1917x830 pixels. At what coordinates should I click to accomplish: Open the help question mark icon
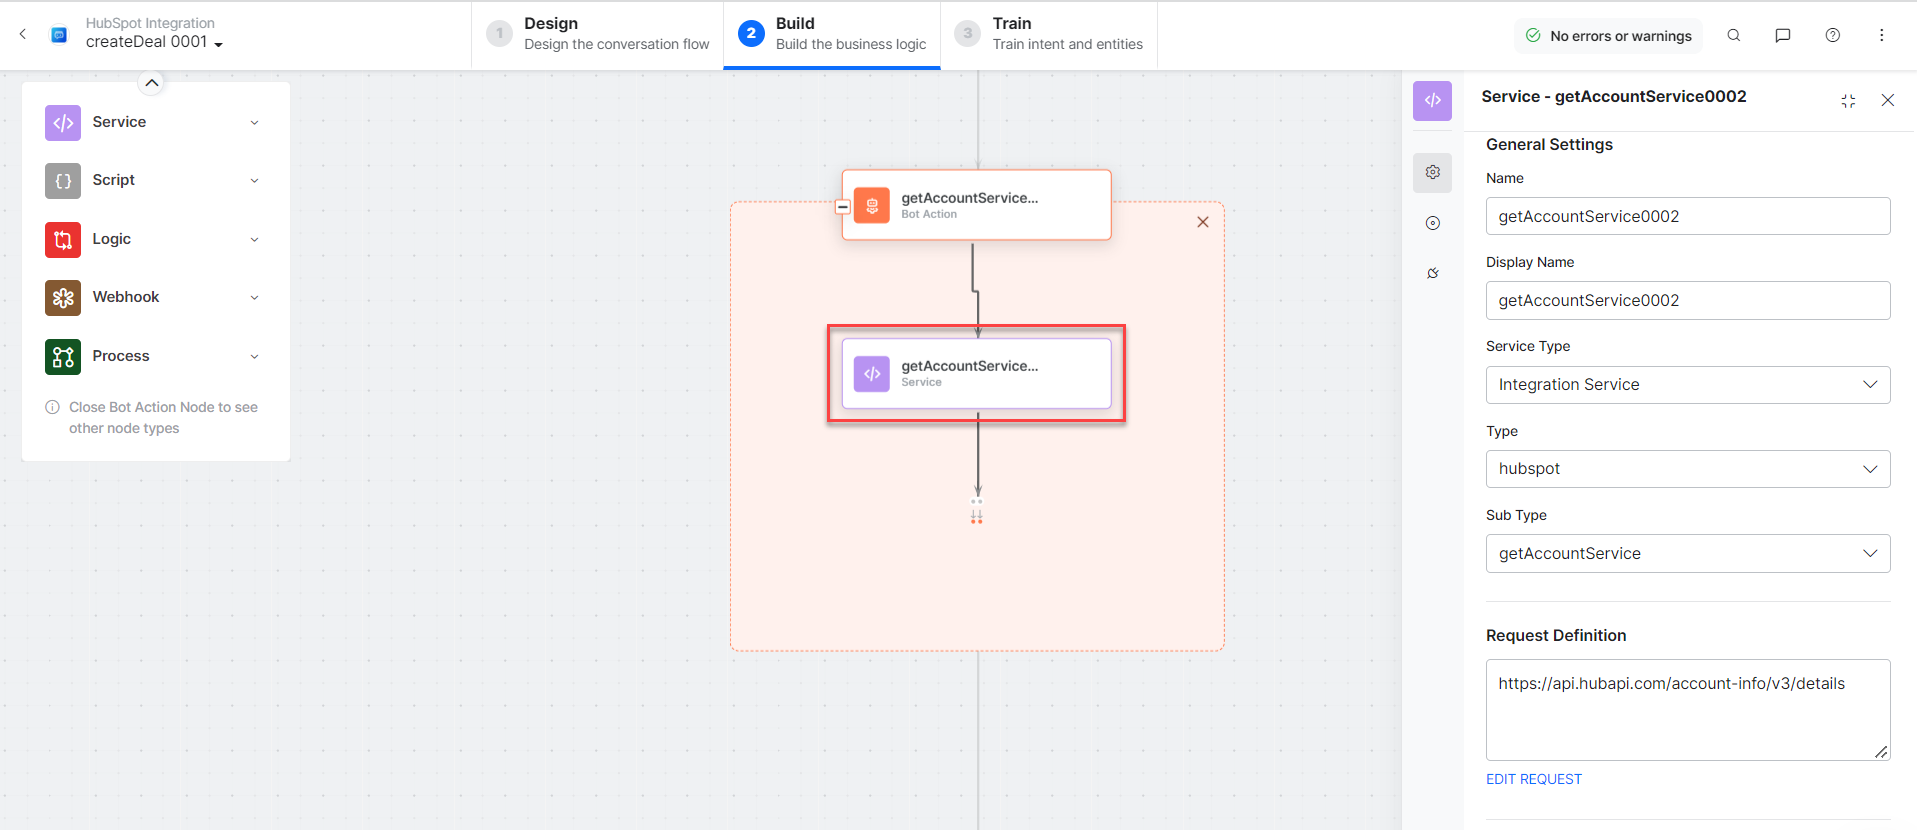1832,35
